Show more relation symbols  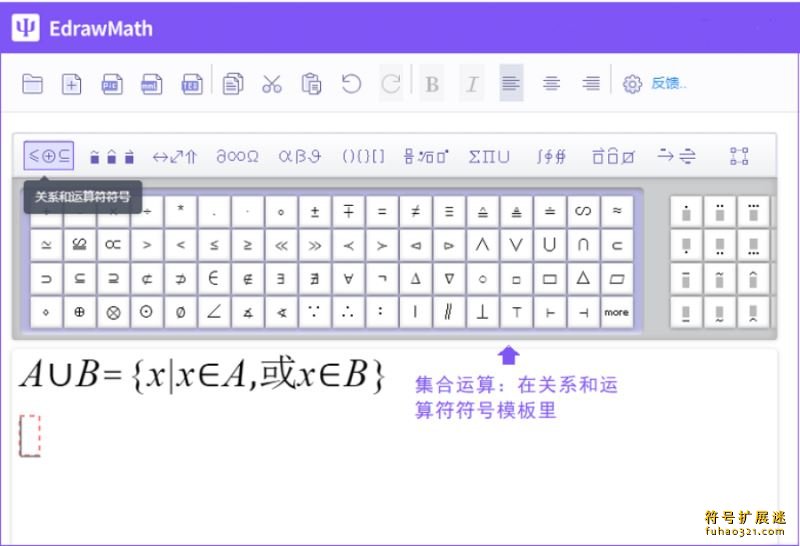617,312
